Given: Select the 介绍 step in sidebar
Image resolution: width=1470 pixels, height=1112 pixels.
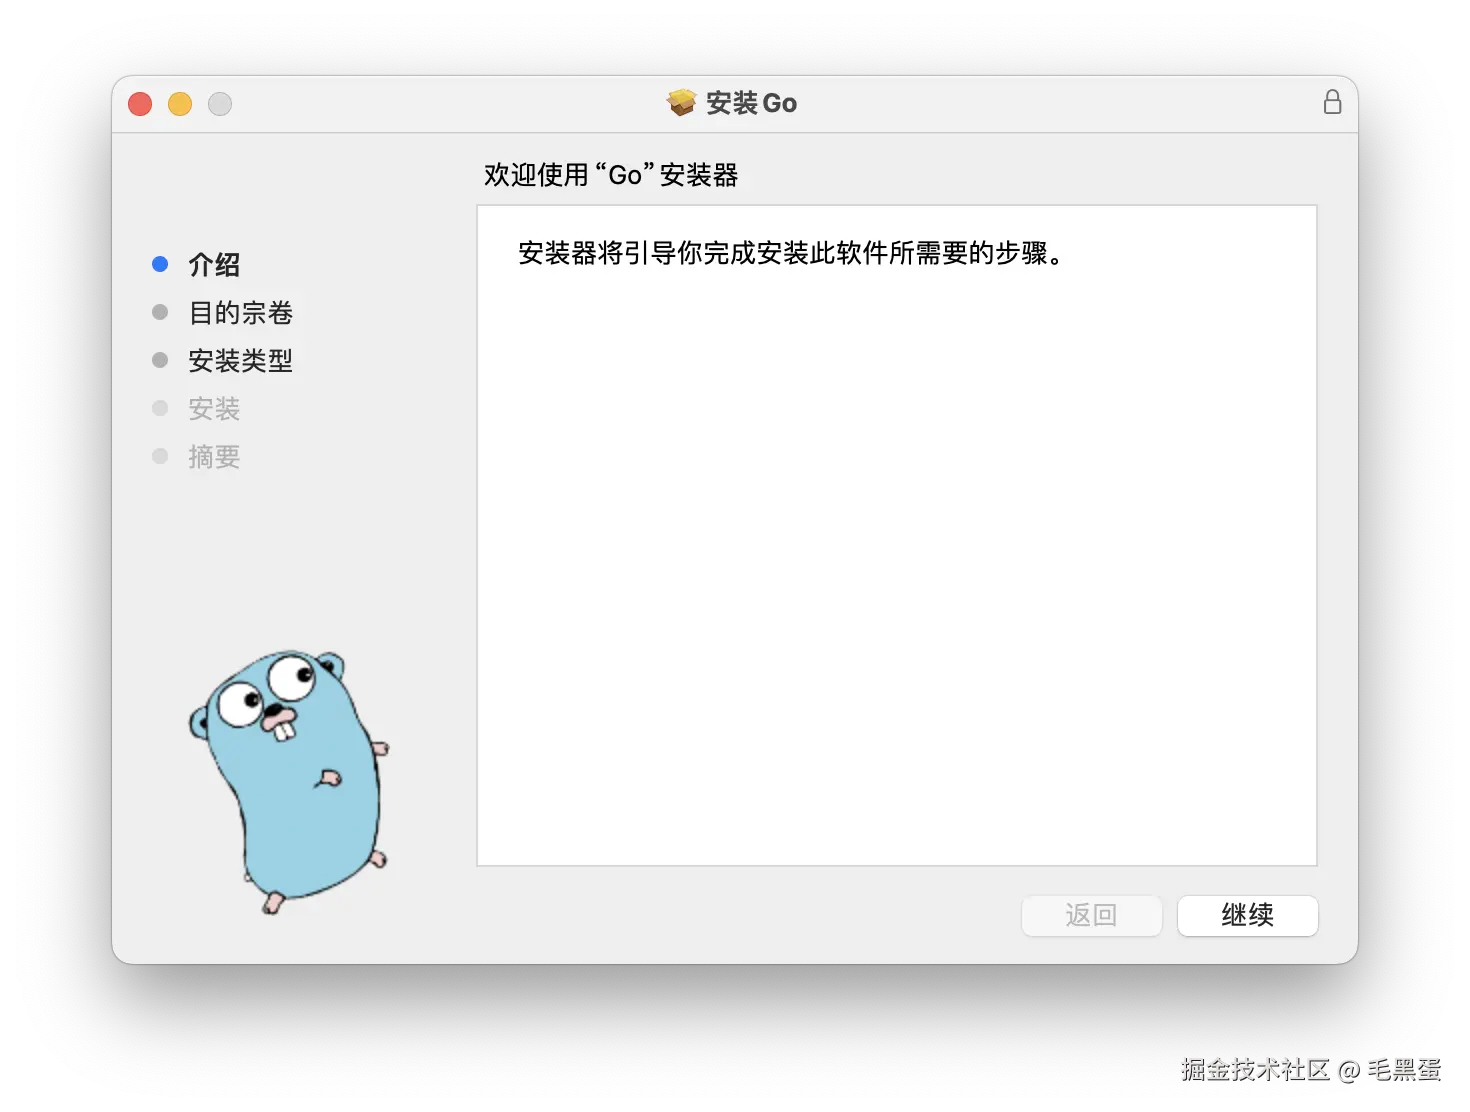Looking at the screenshot, I should click(213, 265).
